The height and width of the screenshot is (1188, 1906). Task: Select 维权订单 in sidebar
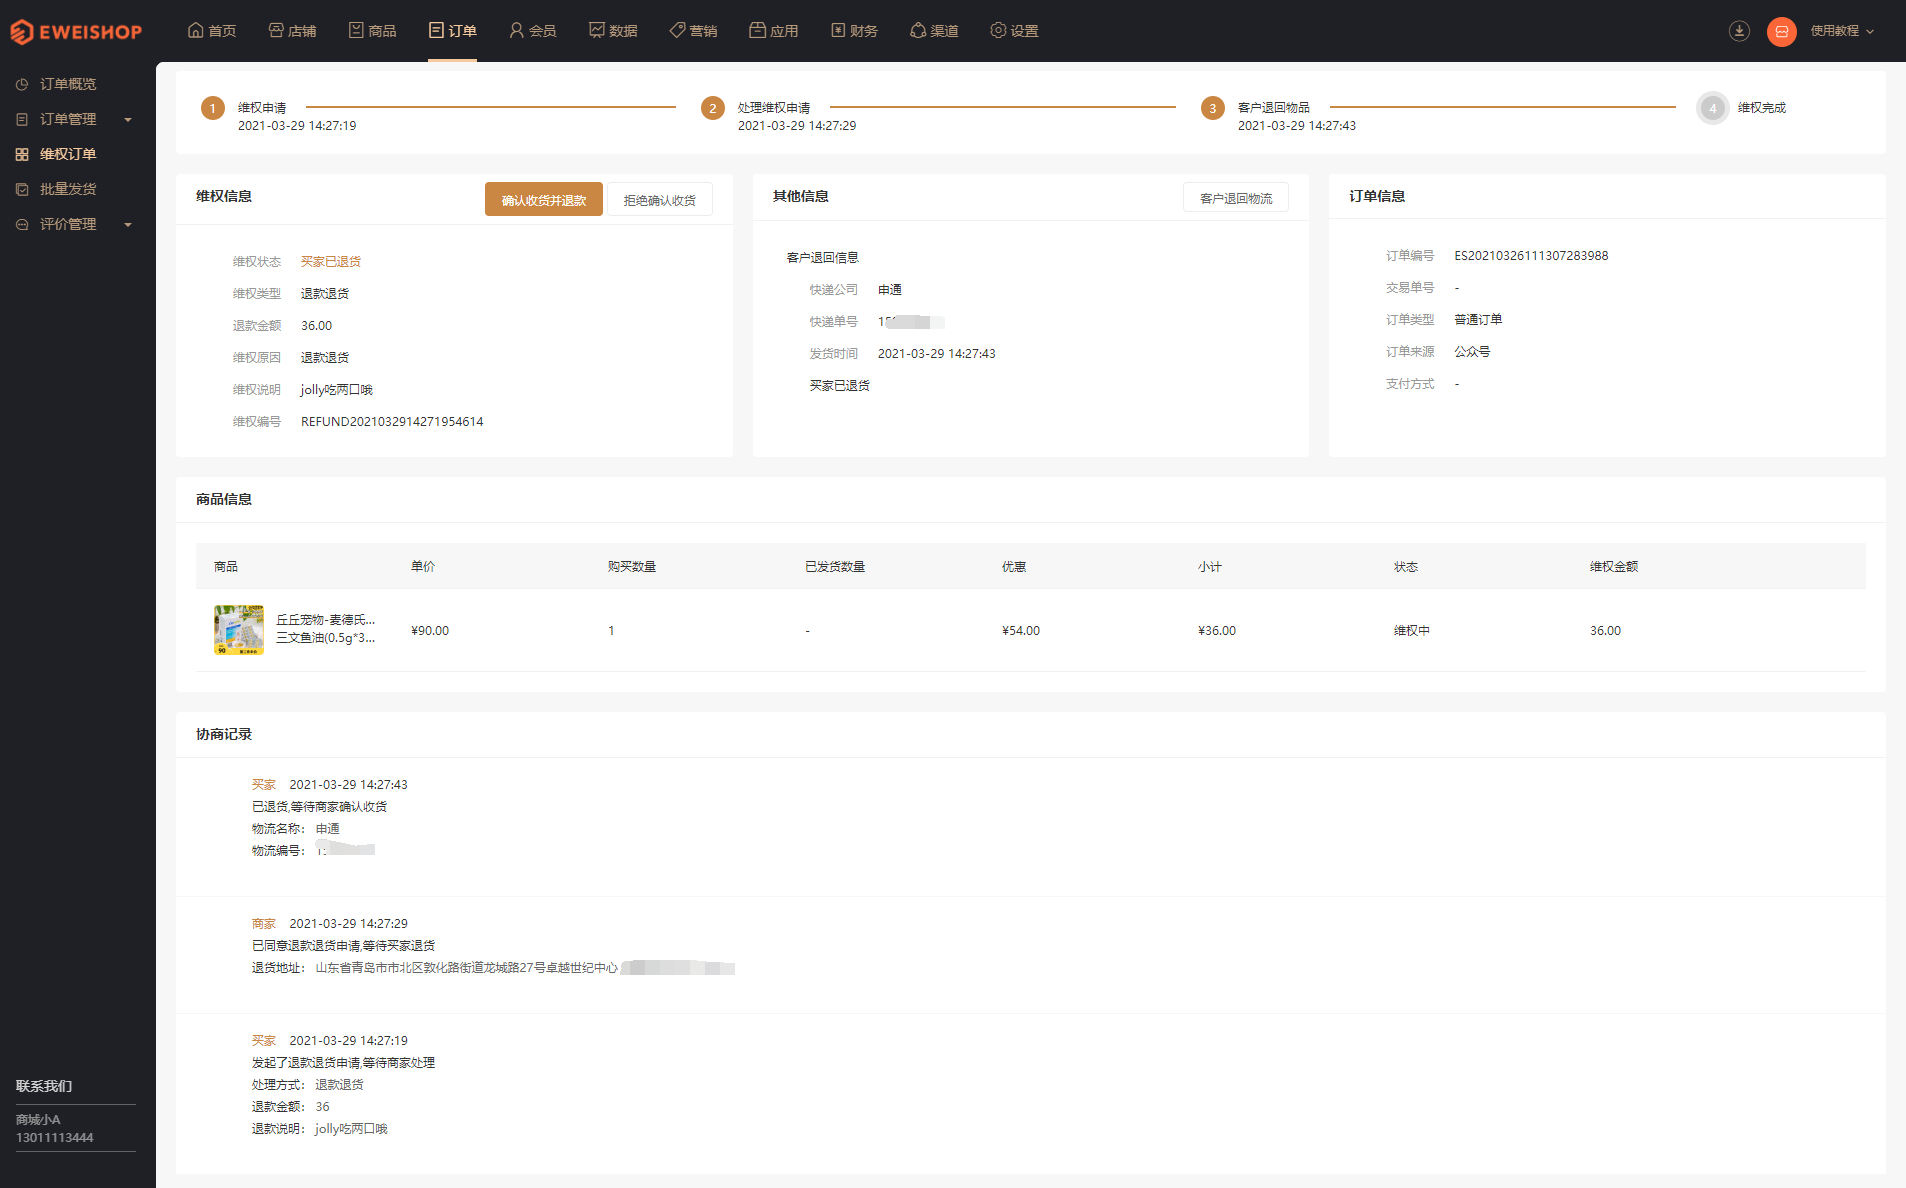[68, 154]
